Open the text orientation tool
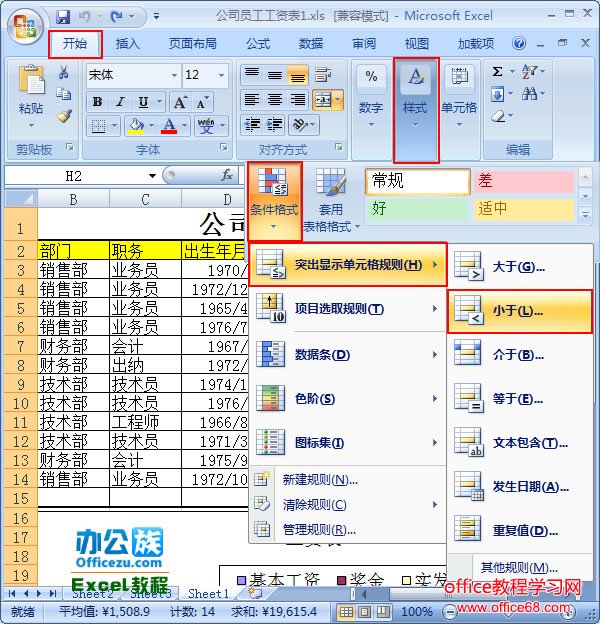 (x=300, y=125)
